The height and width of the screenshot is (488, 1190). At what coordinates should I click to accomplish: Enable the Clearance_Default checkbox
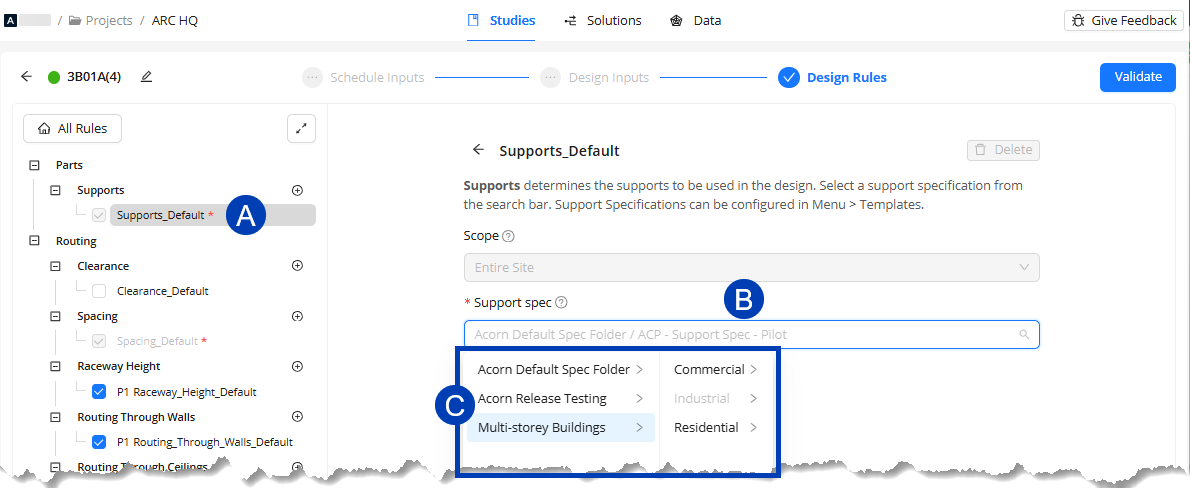click(99, 291)
